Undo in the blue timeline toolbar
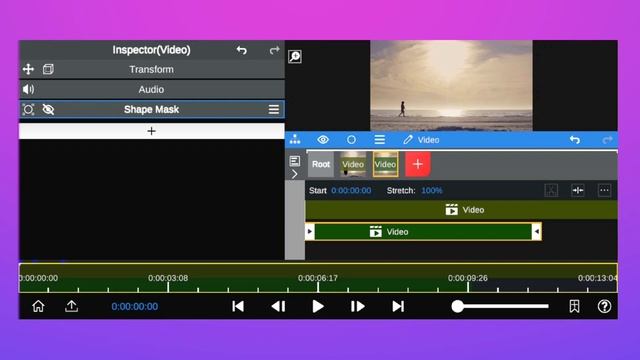Screen dimensions: 640x360 coord(575,140)
